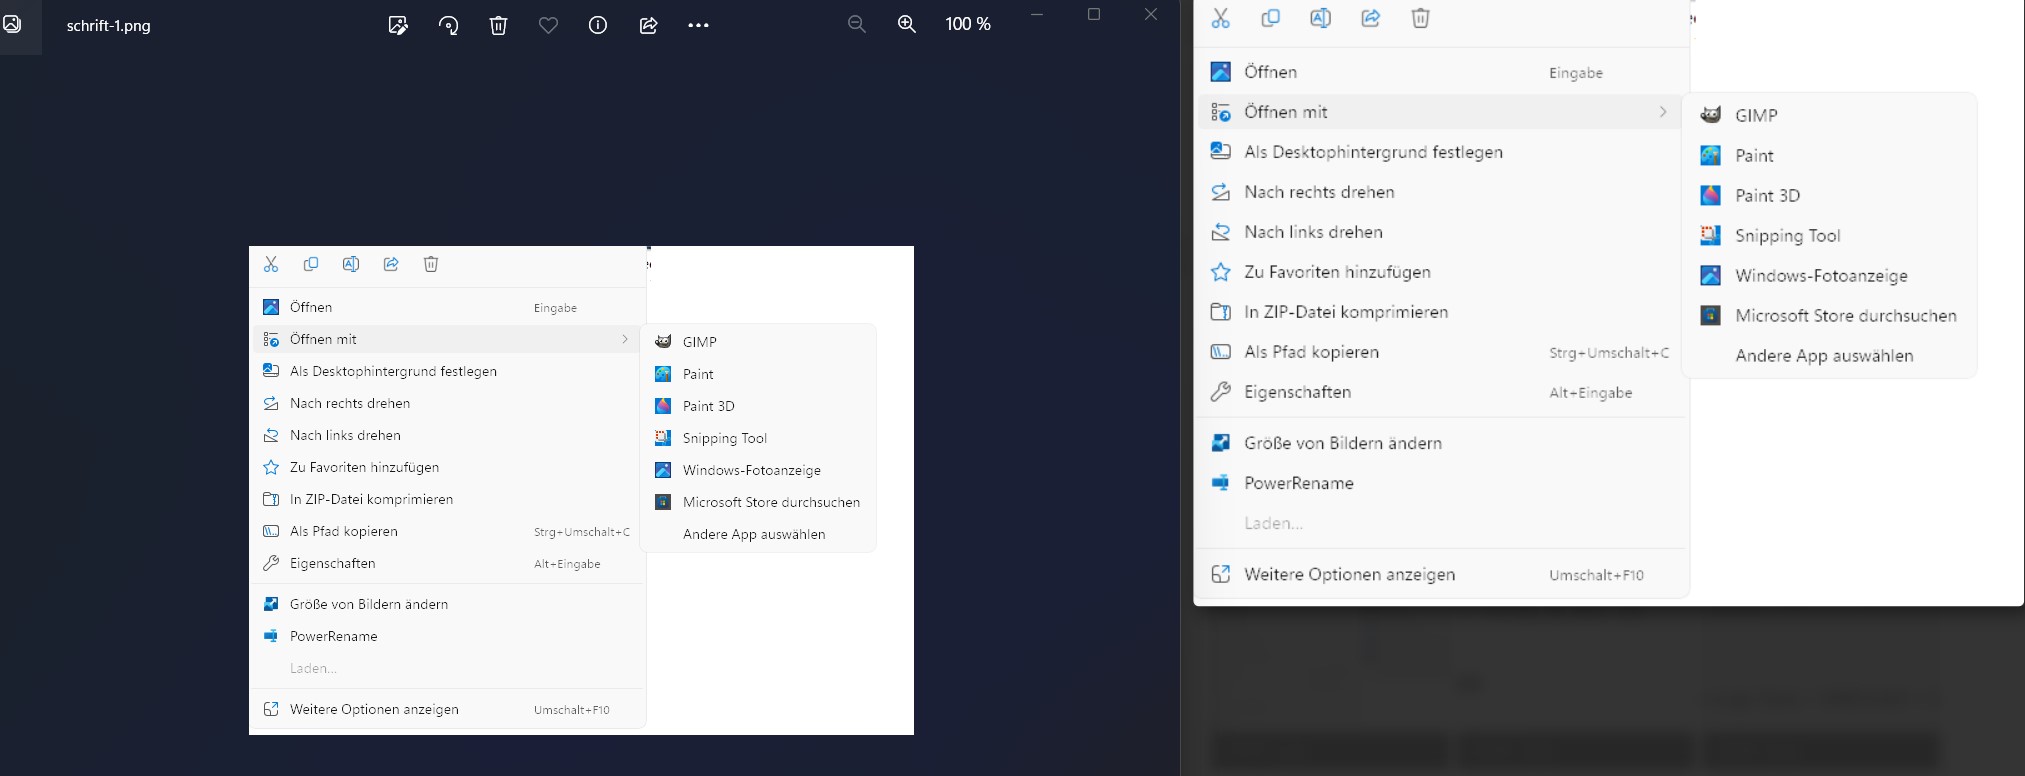Pick GIMP in the enlarged submenu

click(x=1830, y=115)
